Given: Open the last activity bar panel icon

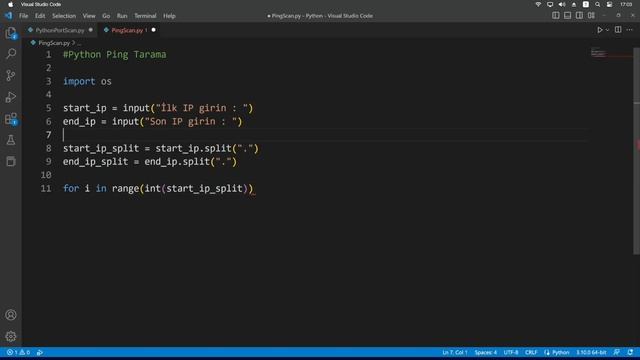Looking at the screenshot, I should 11,161.
